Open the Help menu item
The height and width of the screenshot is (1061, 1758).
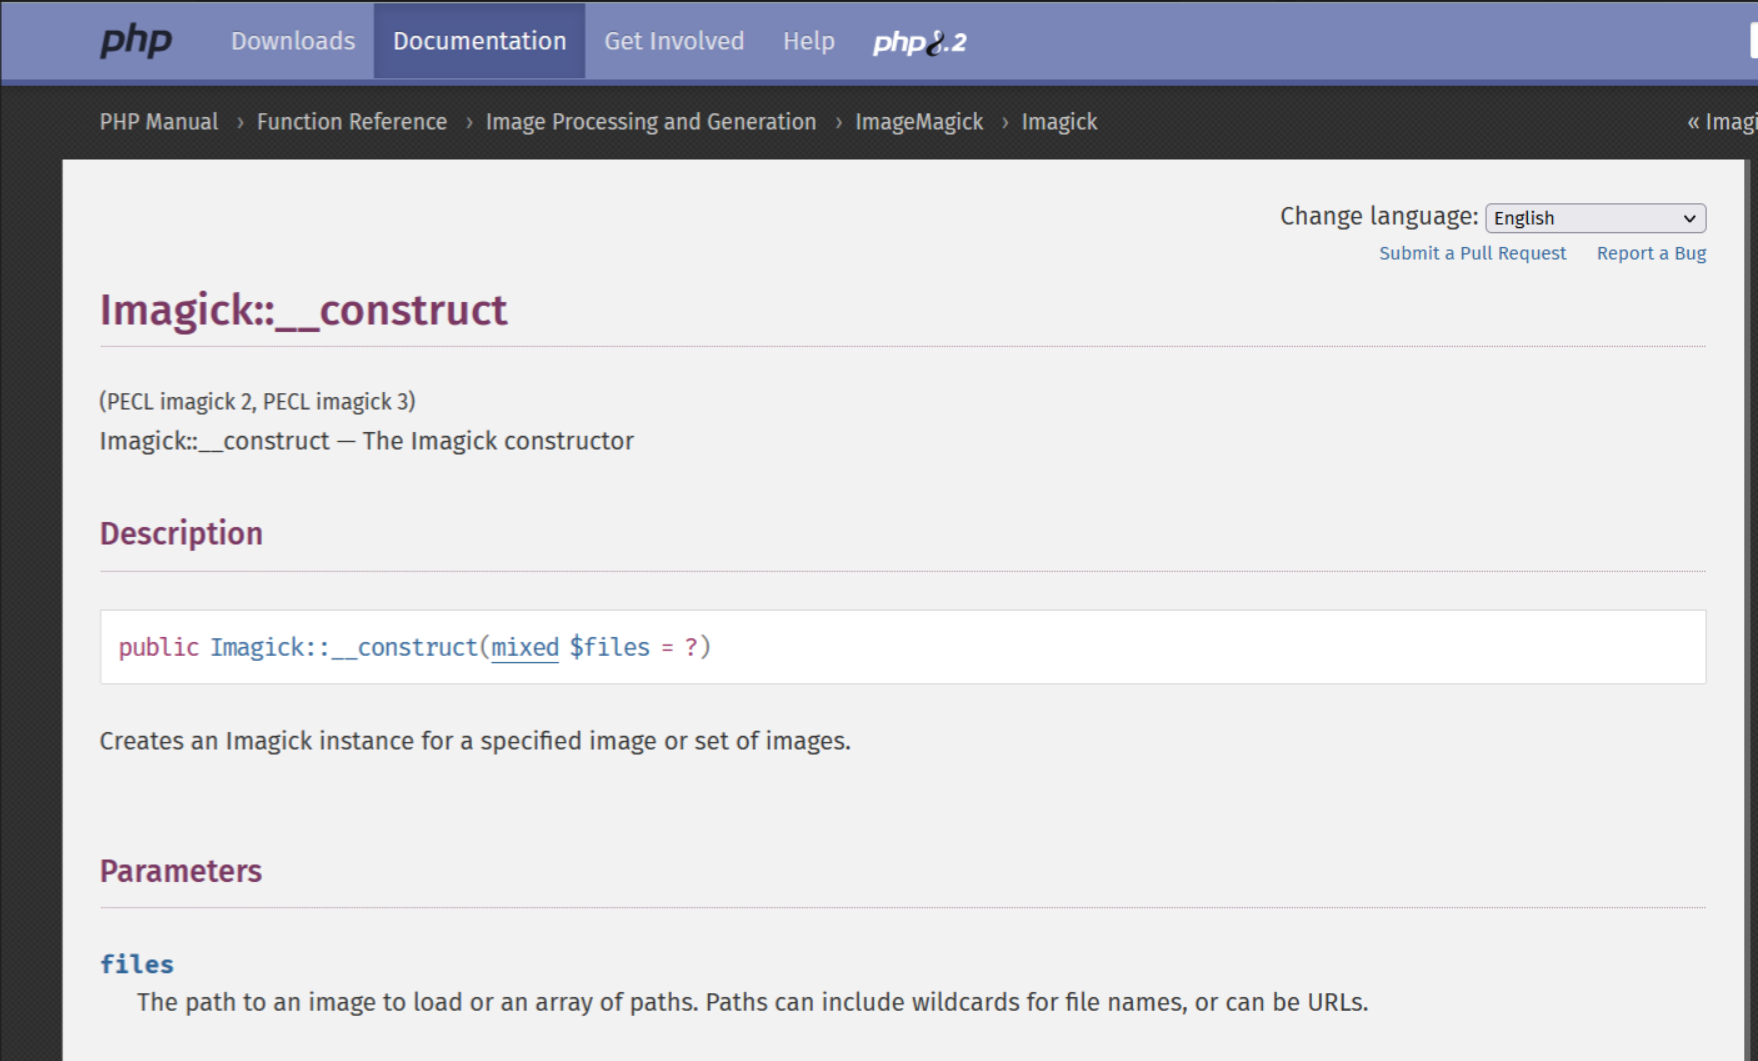coord(809,41)
